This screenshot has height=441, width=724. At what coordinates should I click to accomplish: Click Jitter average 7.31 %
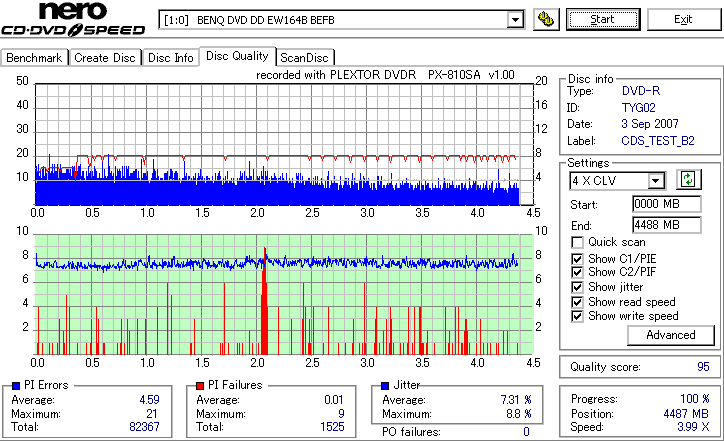[x=516, y=399]
